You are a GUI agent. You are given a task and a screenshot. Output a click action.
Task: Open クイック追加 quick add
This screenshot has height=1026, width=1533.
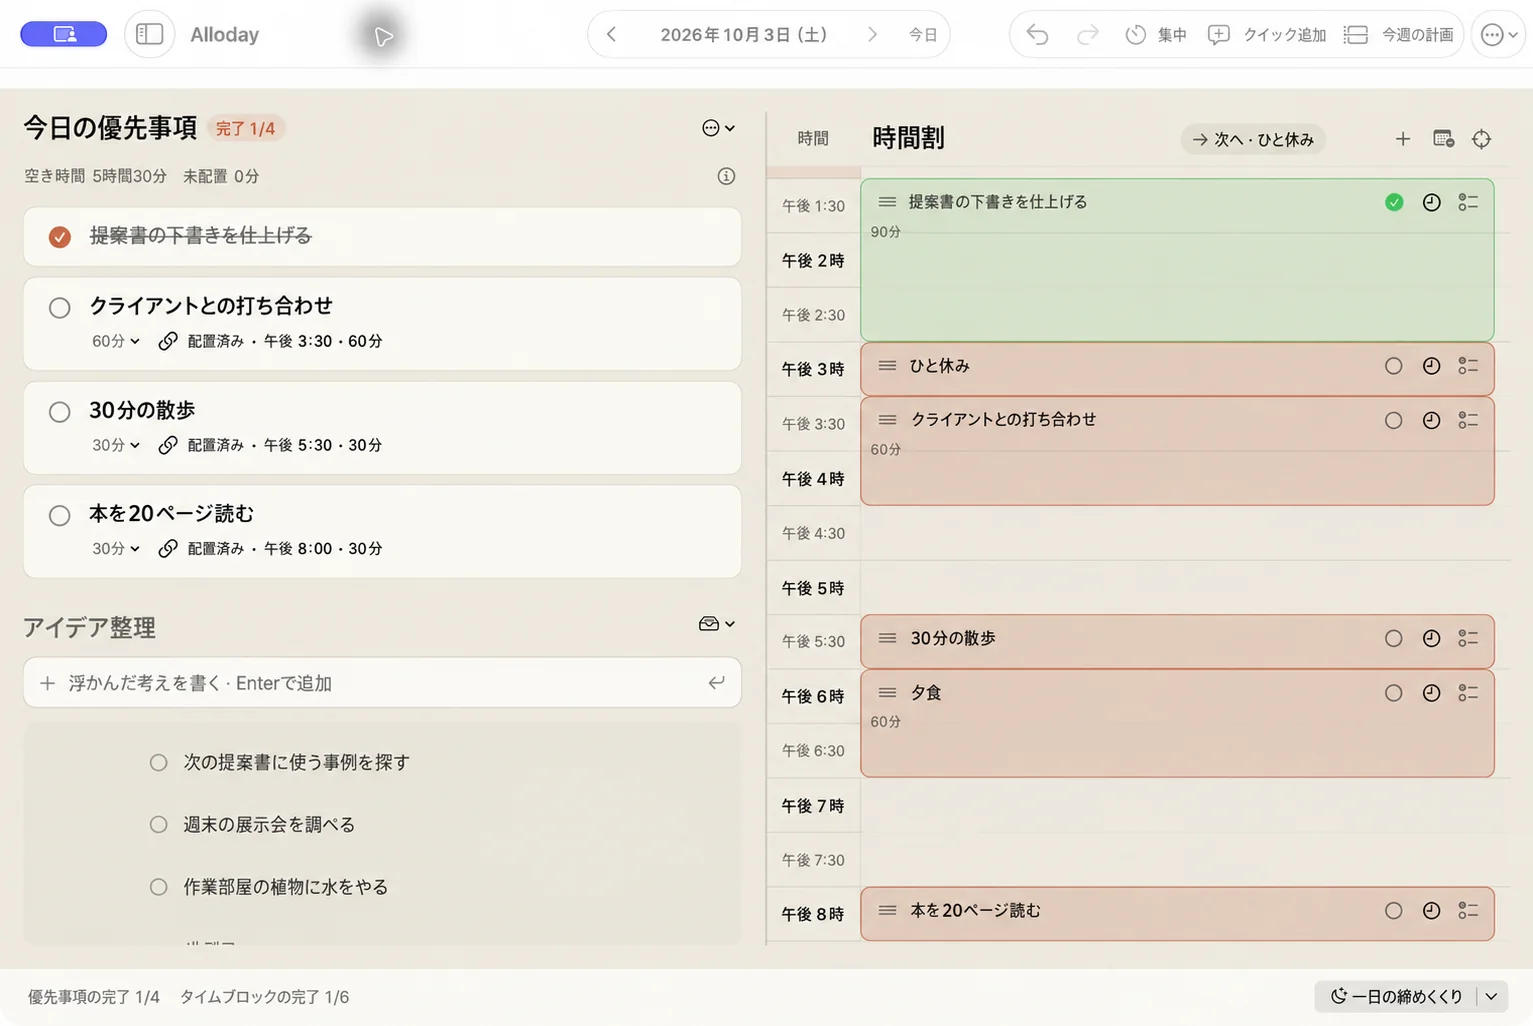[1267, 35]
